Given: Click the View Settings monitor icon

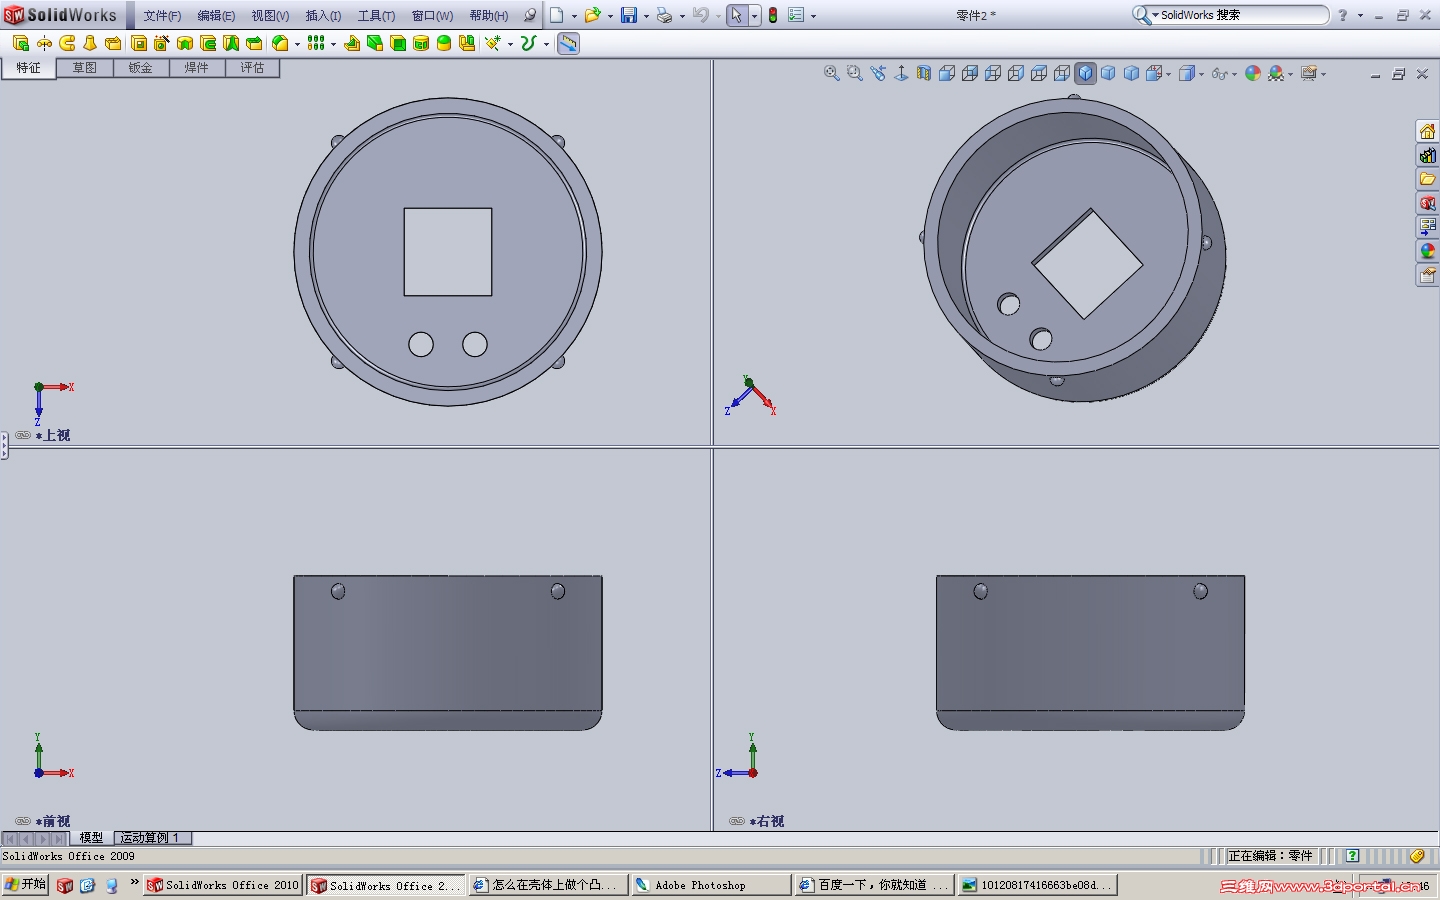Looking at the screenshot, I should (1309, 73).
